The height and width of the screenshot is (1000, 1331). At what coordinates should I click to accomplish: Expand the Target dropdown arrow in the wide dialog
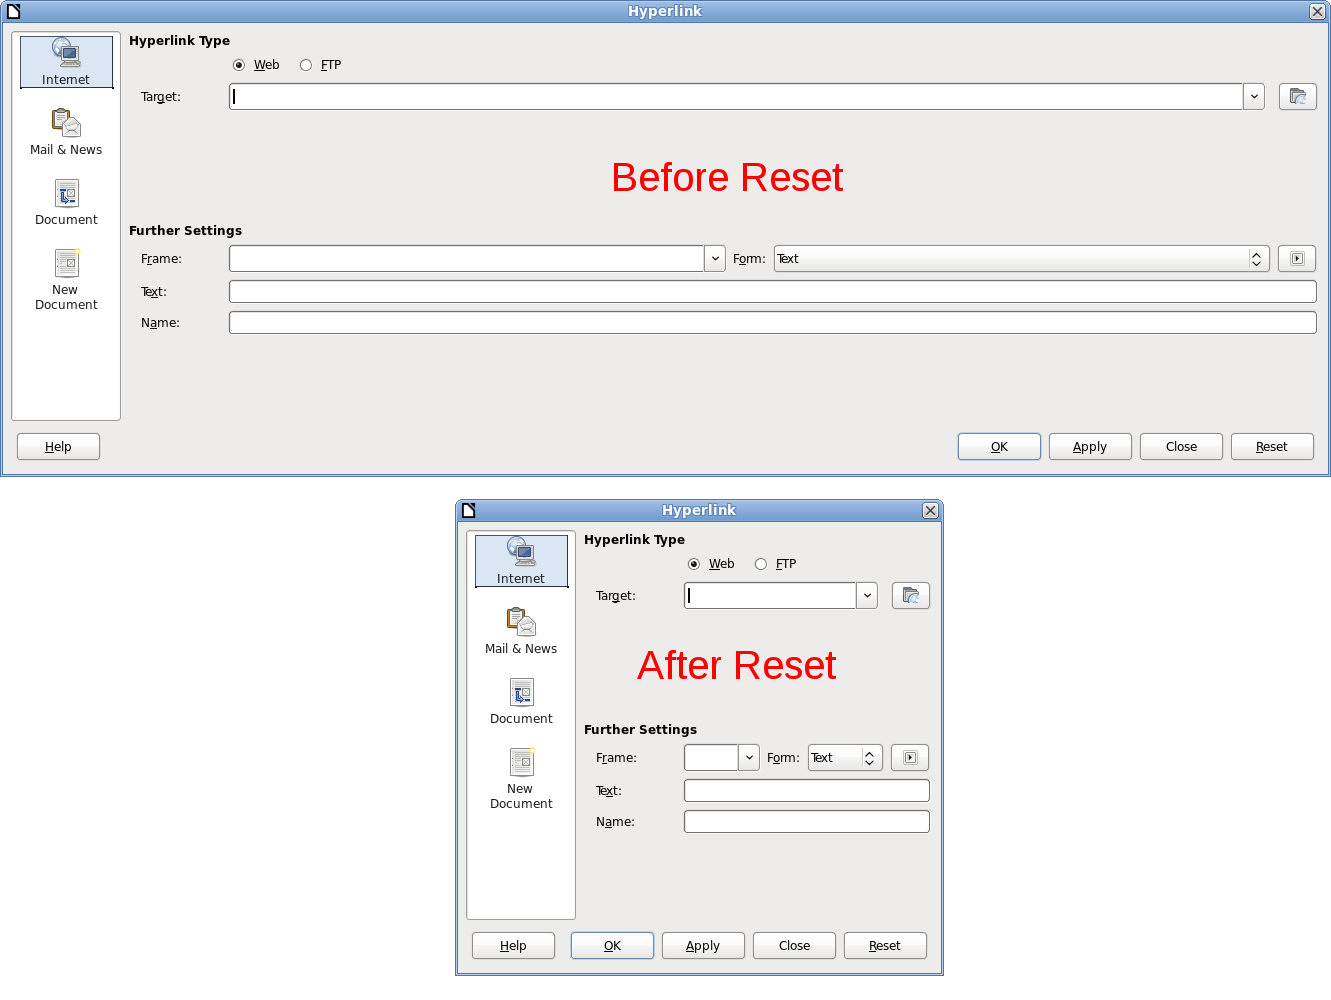pos(1254,97)
